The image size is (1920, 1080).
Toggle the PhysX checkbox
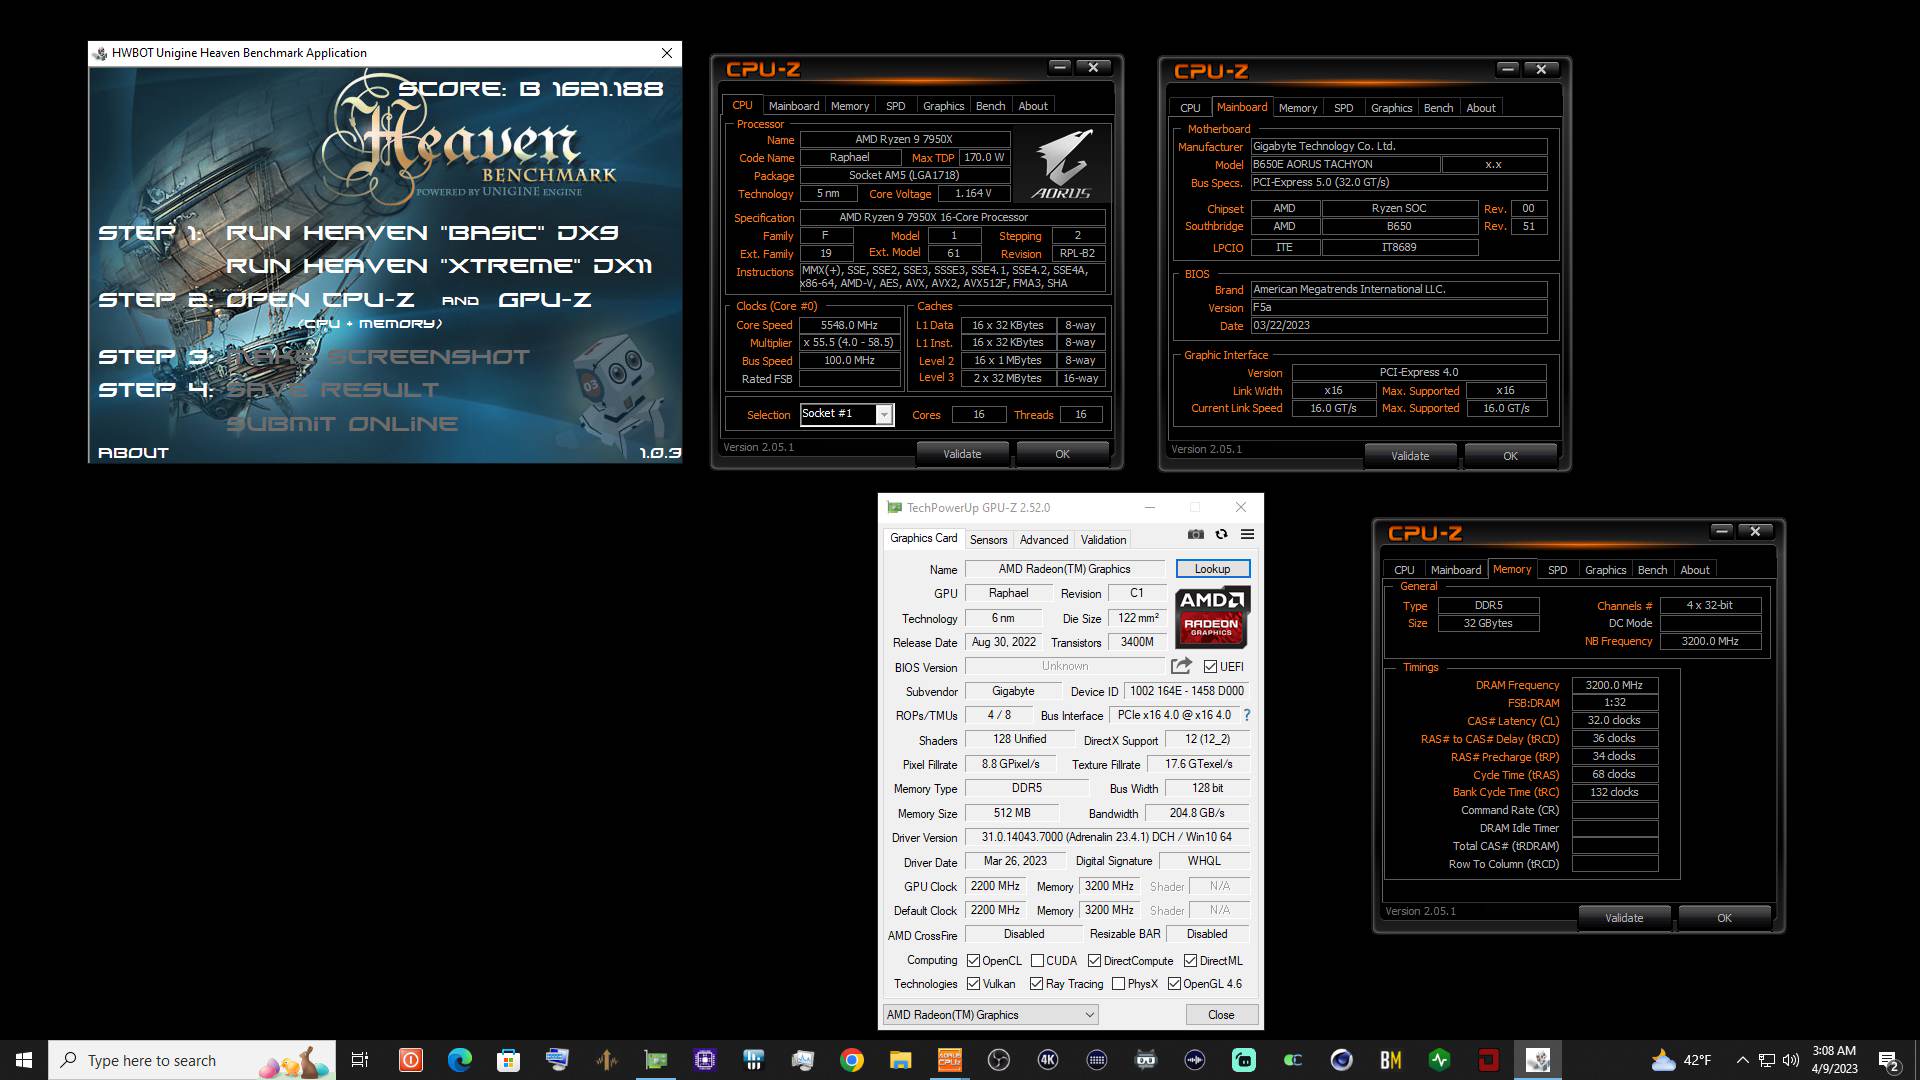pos(1118,984)
